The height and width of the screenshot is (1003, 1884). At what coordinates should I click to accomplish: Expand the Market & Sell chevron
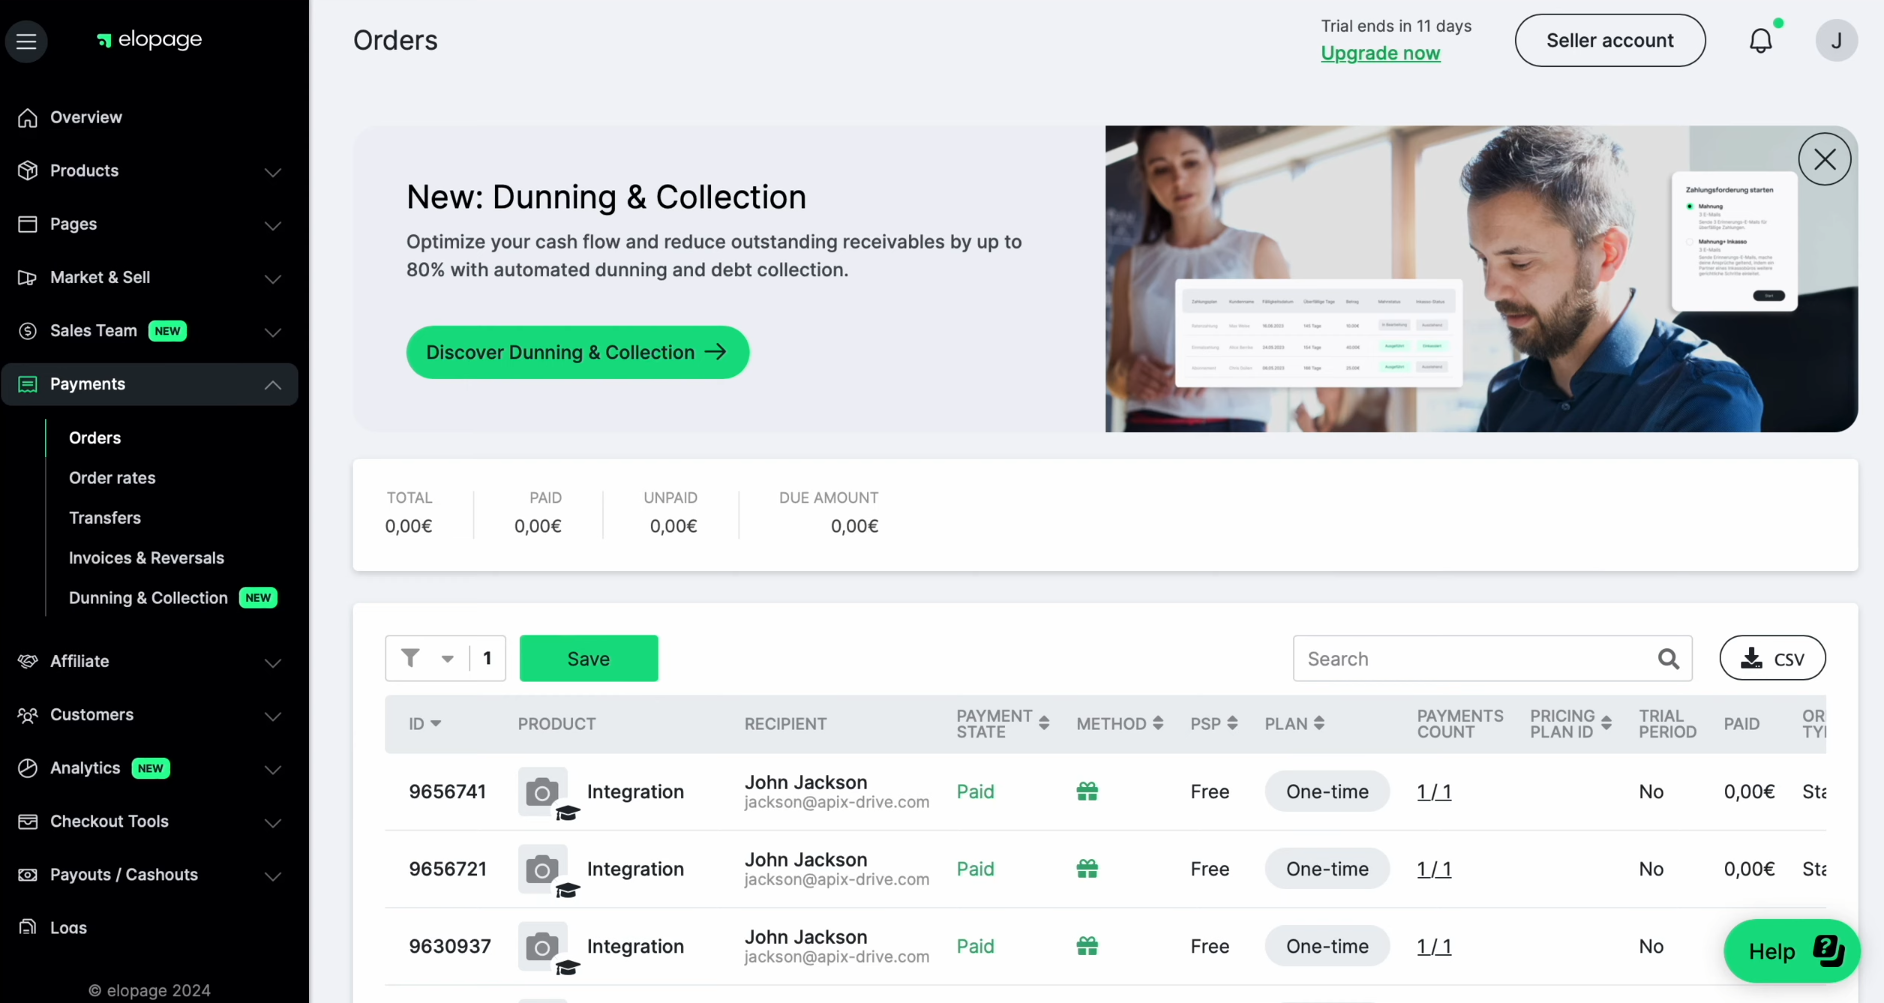(272, 278)
